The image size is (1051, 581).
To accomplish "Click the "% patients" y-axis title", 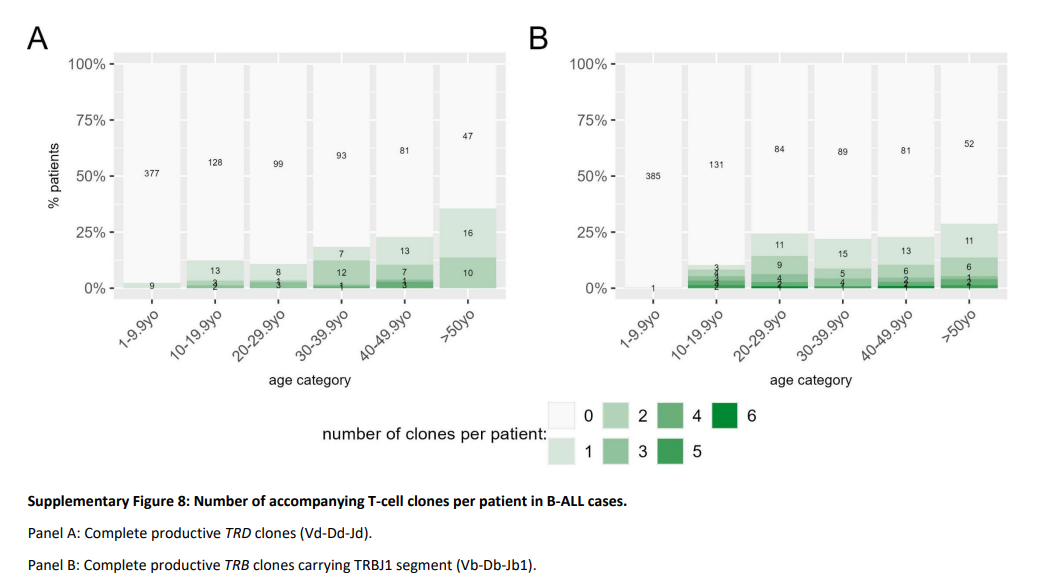I will point(57,176).
